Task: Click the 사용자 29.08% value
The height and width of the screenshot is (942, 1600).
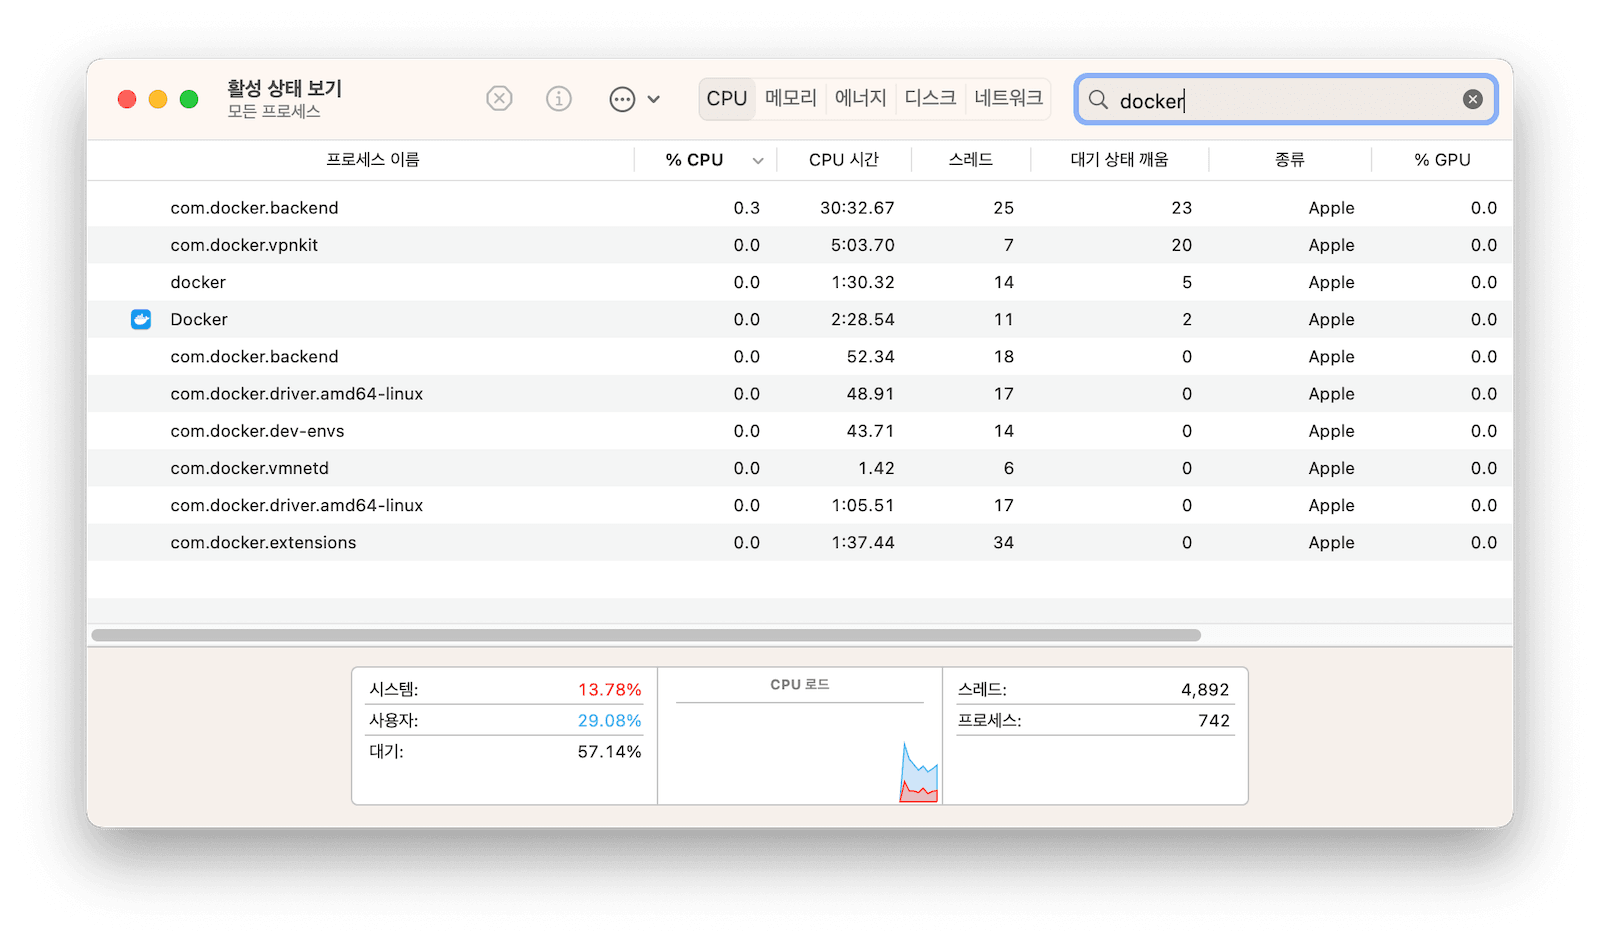Action: pos(609,721)
